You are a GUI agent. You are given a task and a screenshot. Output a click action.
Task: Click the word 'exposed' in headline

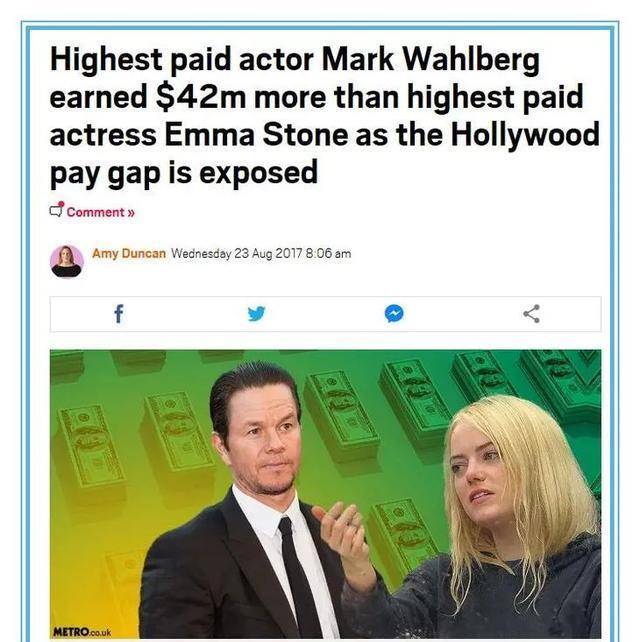[258, 174]
